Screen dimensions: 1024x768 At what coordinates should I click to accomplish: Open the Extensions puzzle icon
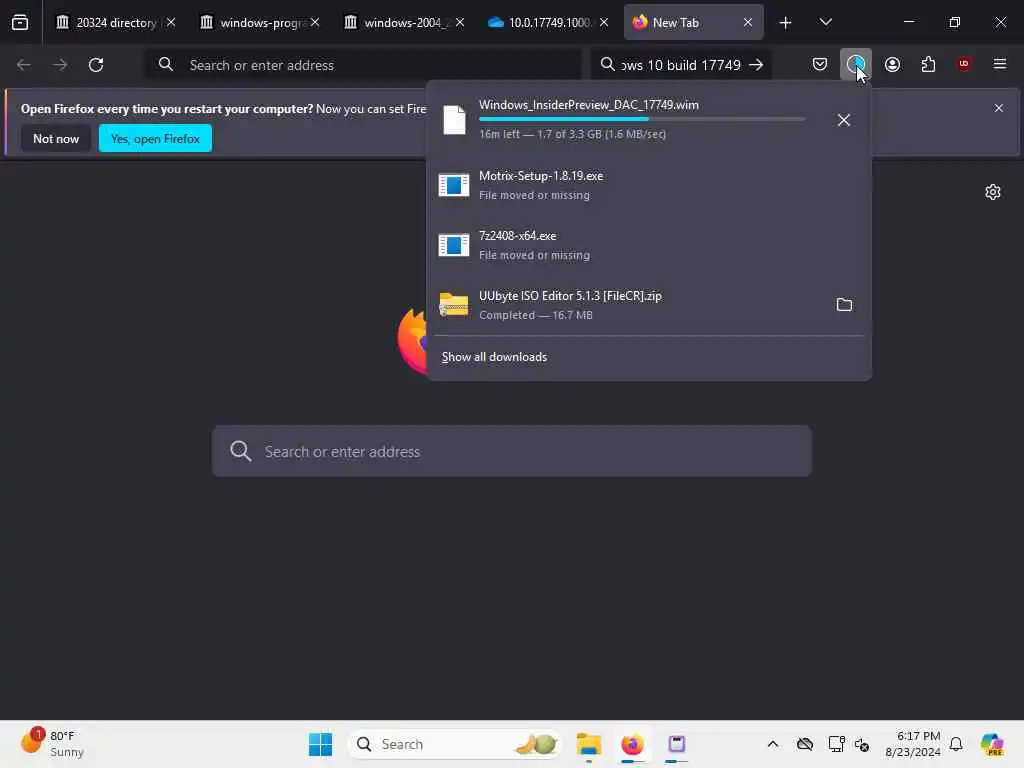(928, 64)
